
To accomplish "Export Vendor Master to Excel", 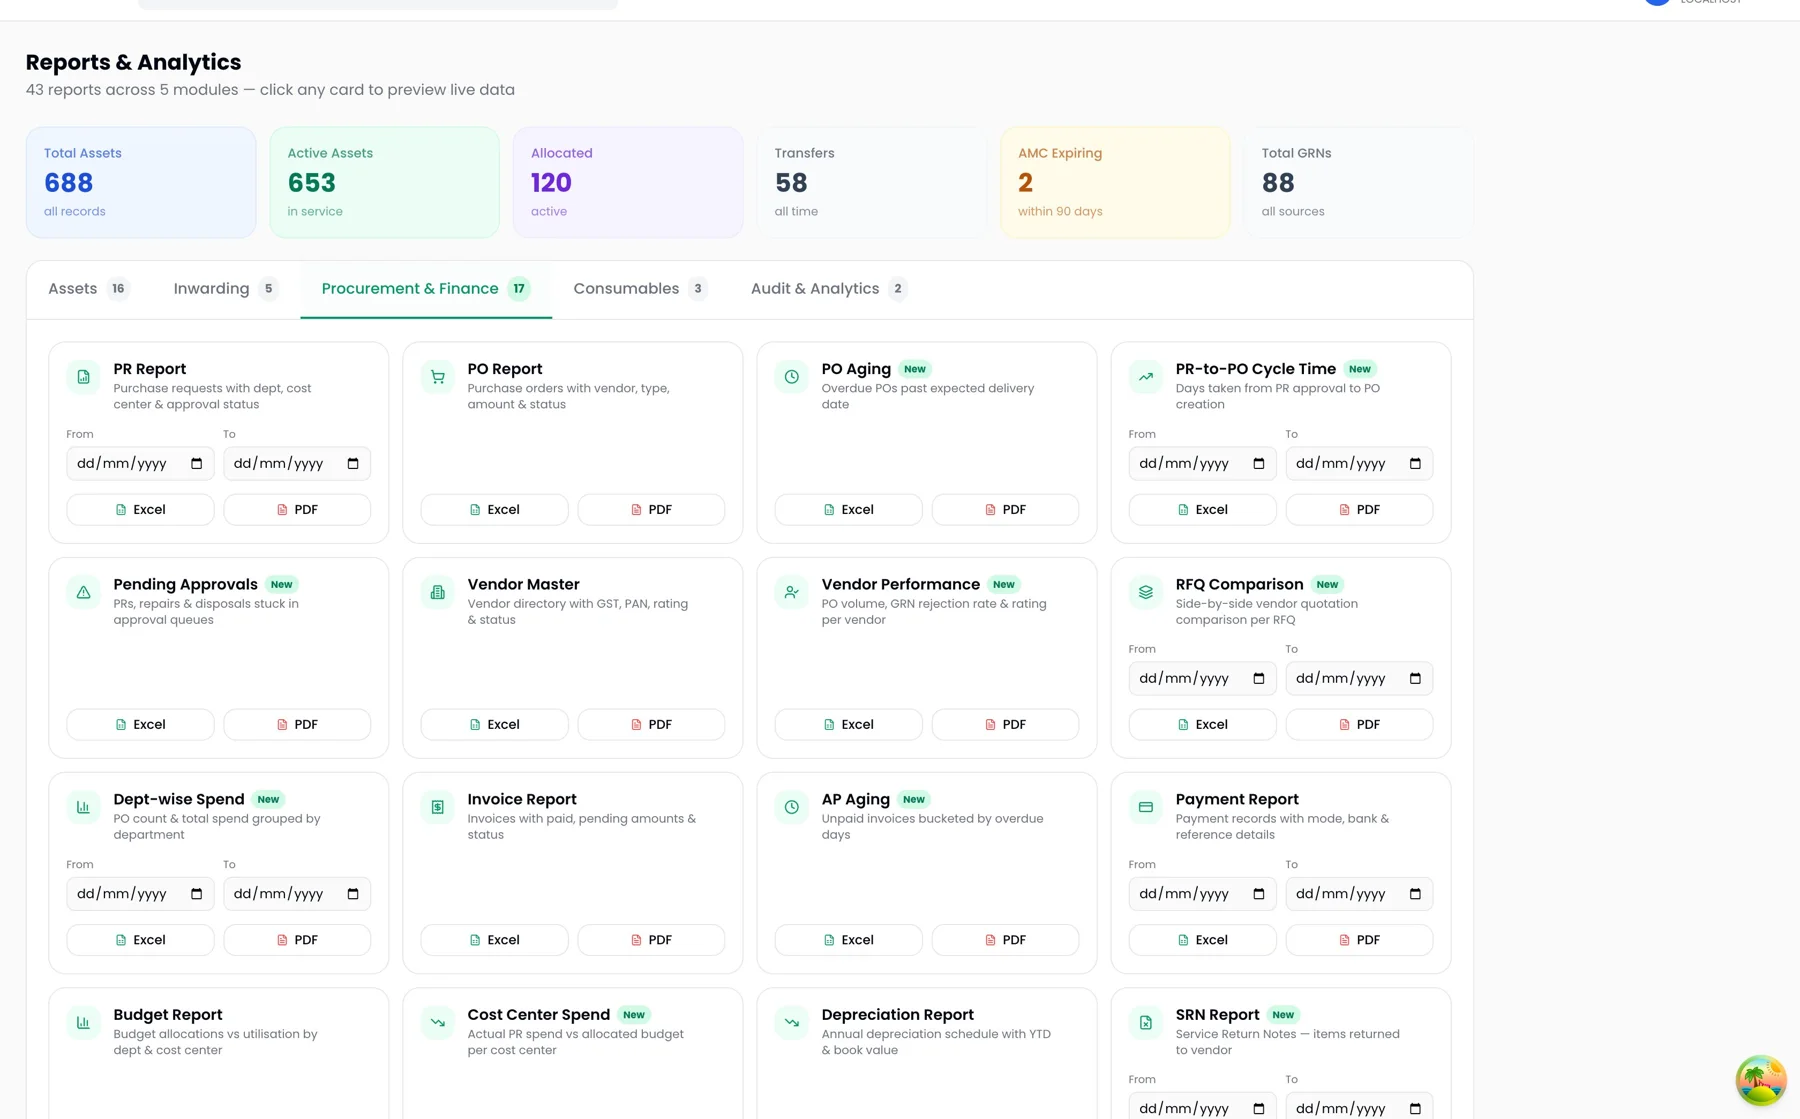I will point(494,725).
